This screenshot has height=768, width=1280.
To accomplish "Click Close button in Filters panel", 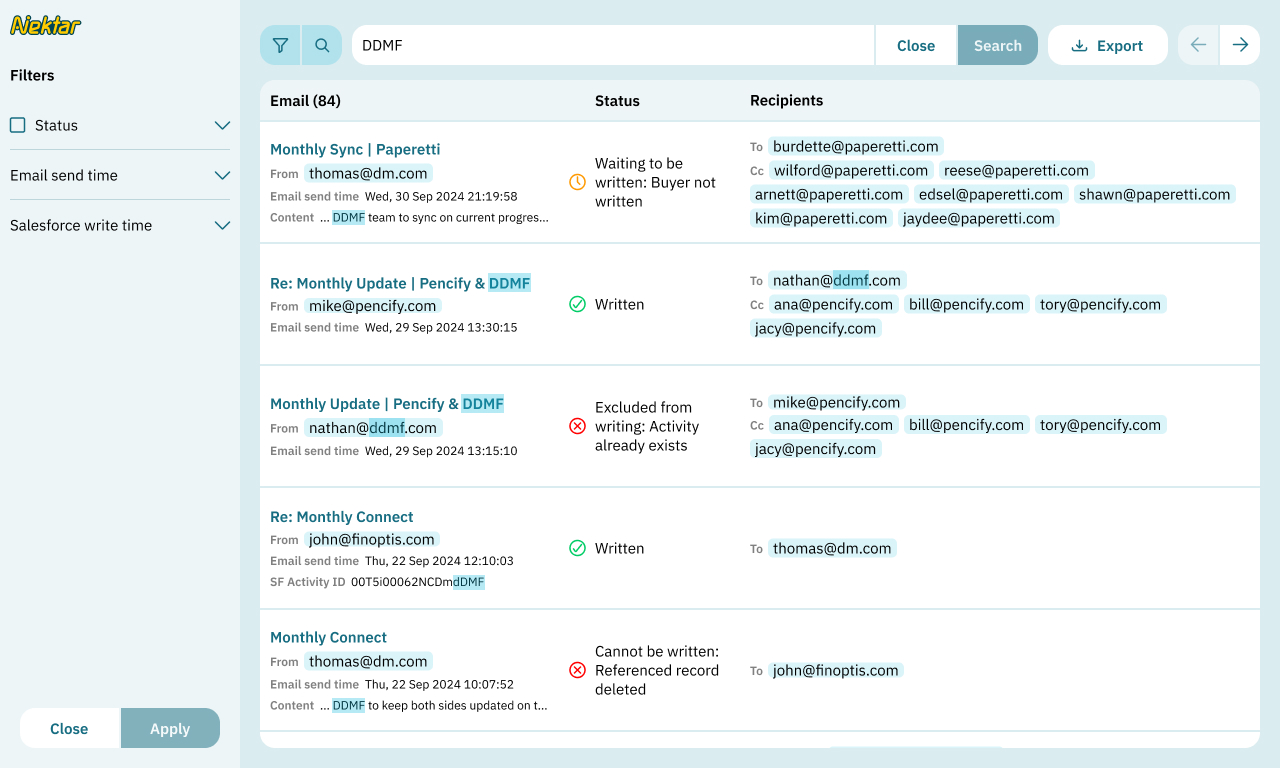I will [70, 728].
